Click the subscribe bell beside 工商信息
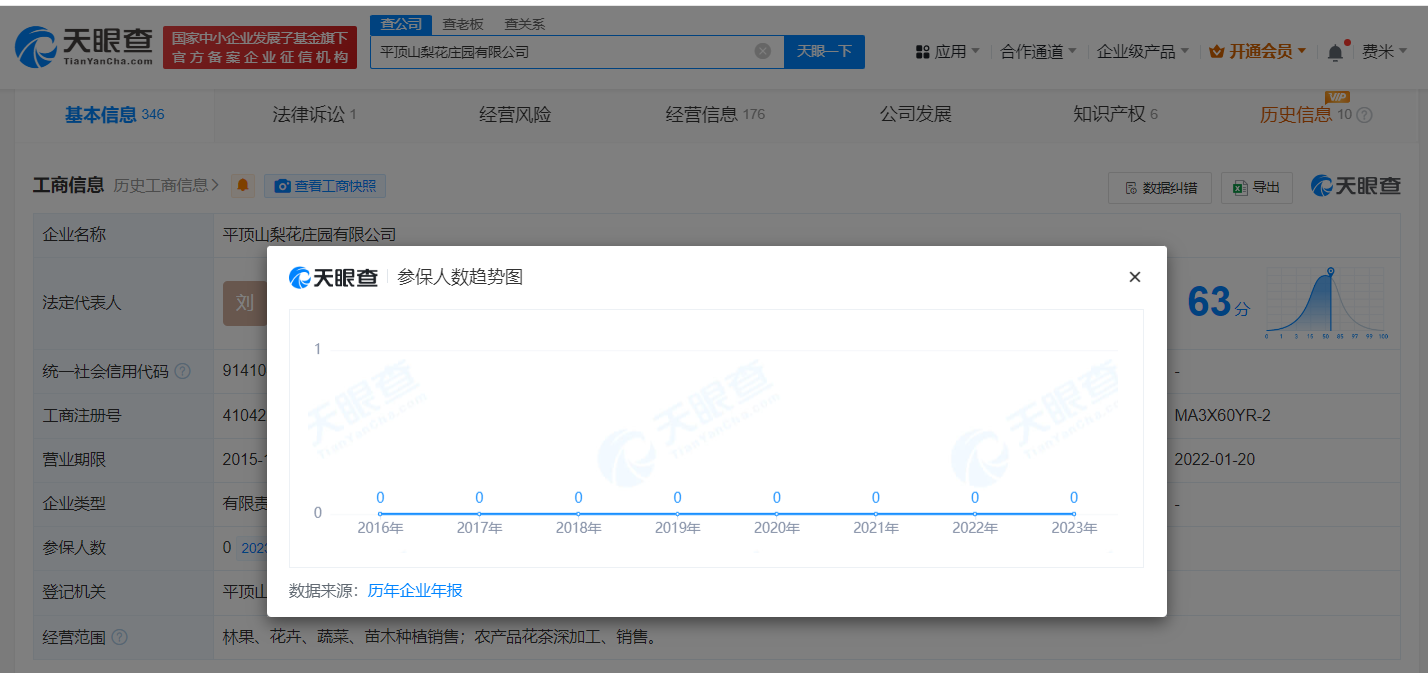The width and height of the screenshot is (1428, 673). click(x=243, y=185)
